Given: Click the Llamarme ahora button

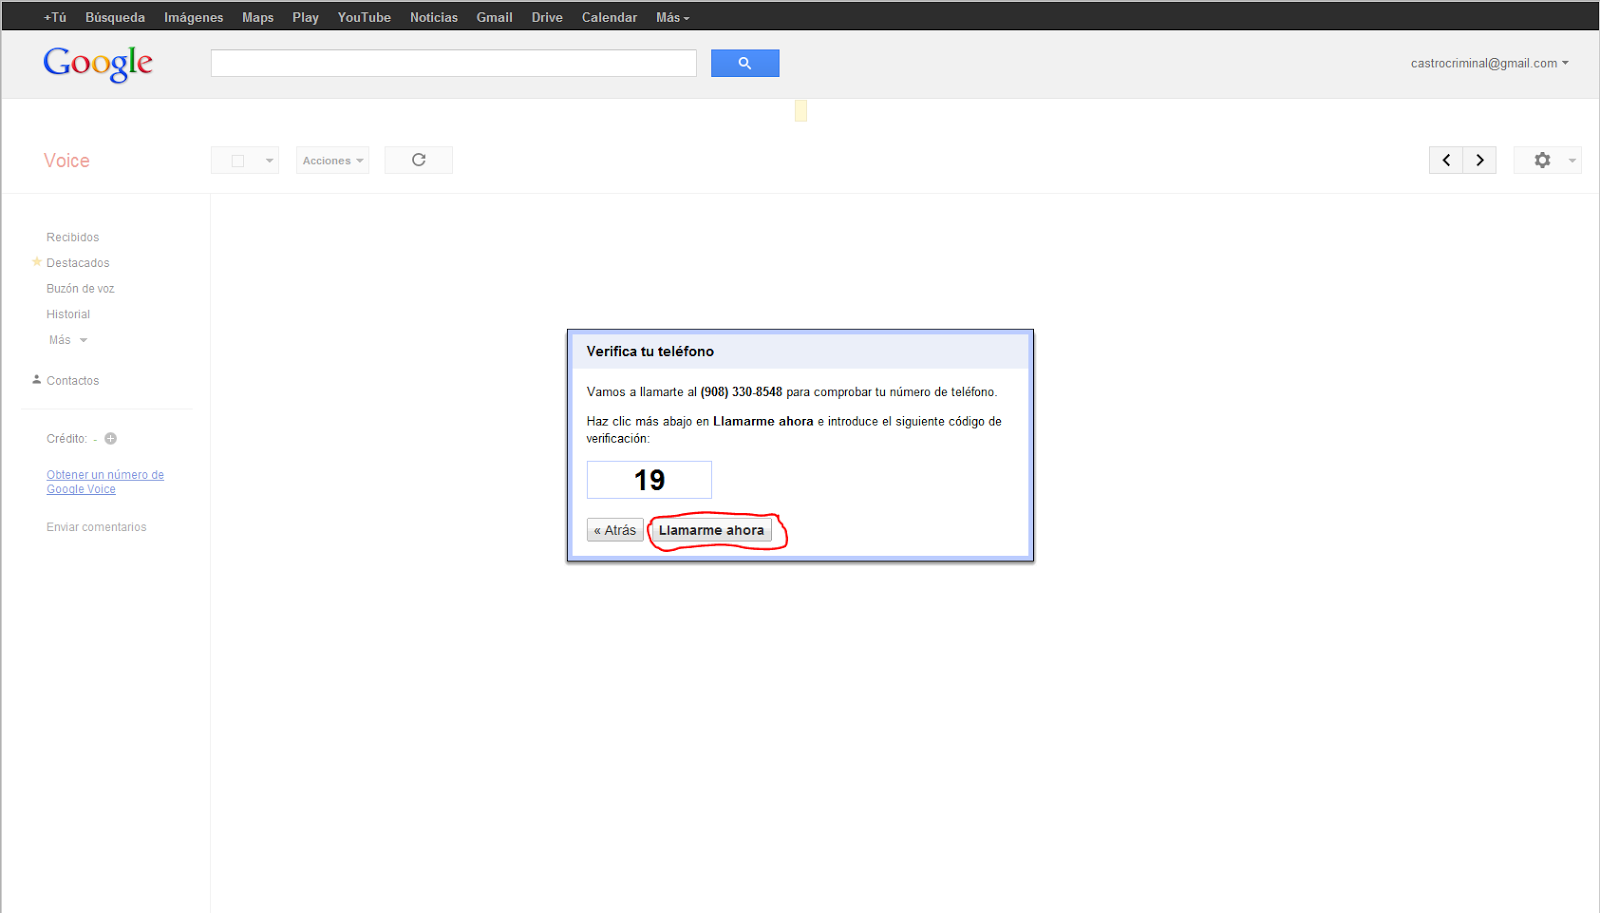Looking at the screenshot, I should pos(711,530).
